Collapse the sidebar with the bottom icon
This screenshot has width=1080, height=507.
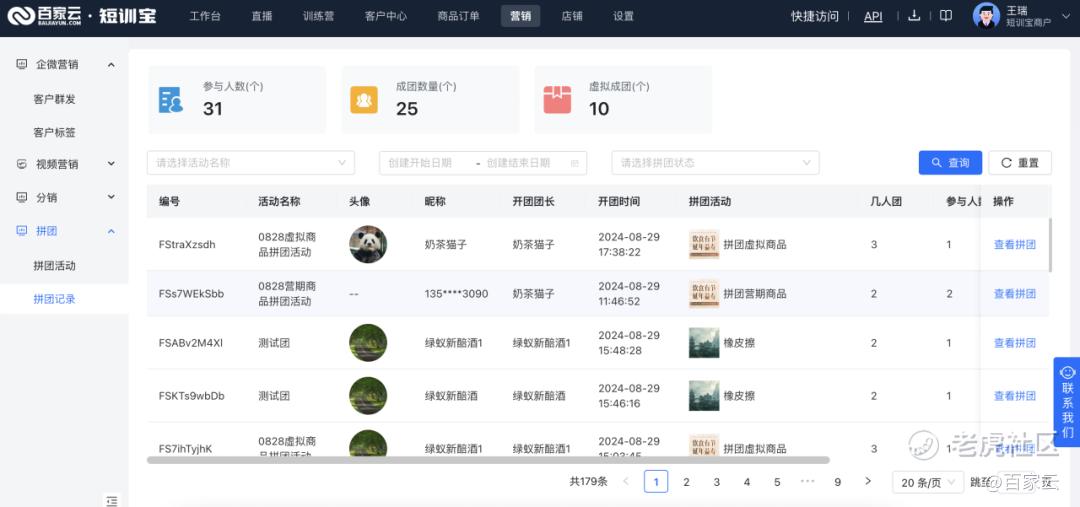(111, 500)
